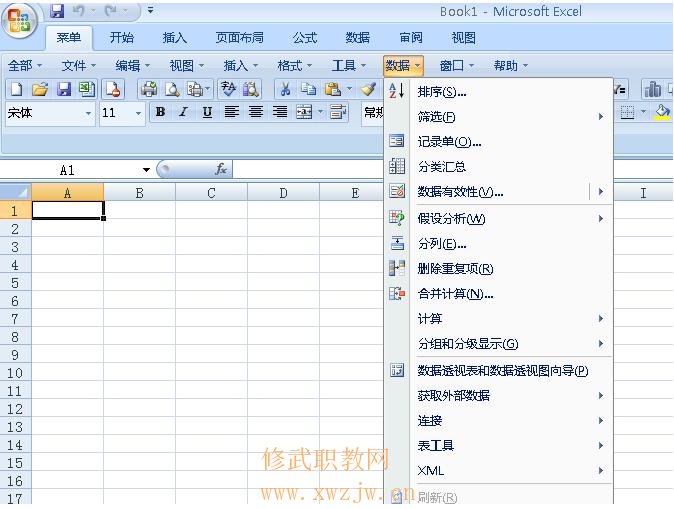Toggle align text left

(232, 112)
